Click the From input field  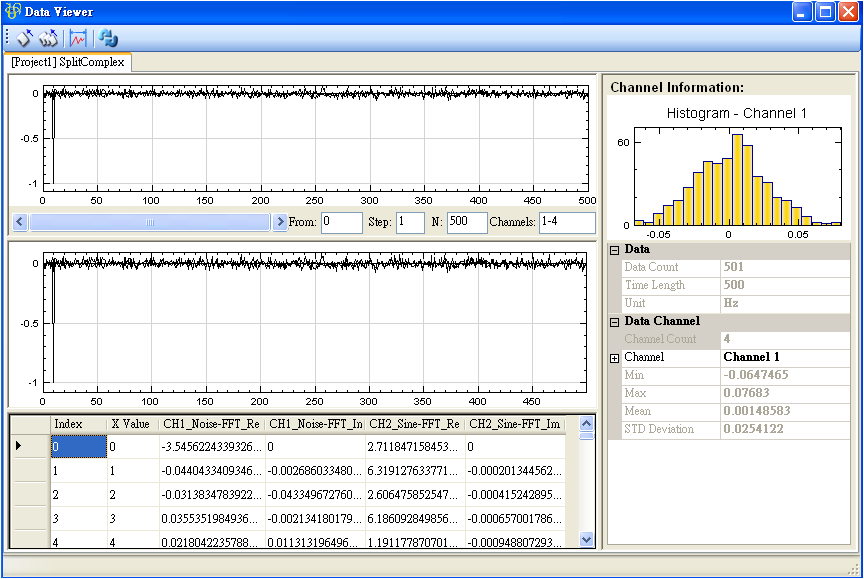341,222
